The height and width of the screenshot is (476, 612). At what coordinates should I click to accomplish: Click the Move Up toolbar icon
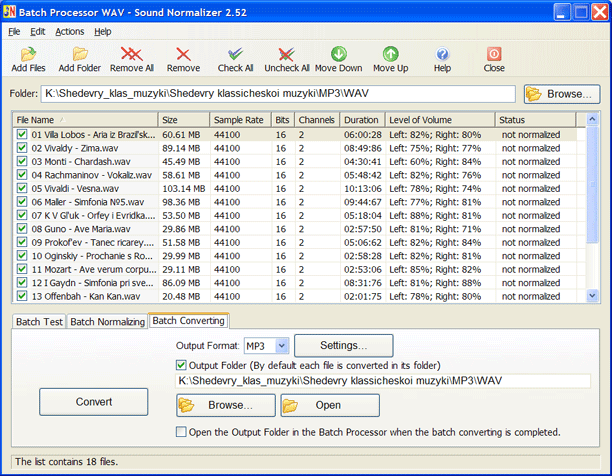390,54
